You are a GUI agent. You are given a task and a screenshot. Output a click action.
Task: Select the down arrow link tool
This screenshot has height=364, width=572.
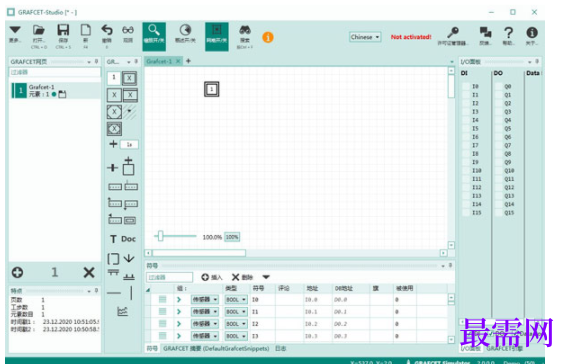(x=129, y=258)
